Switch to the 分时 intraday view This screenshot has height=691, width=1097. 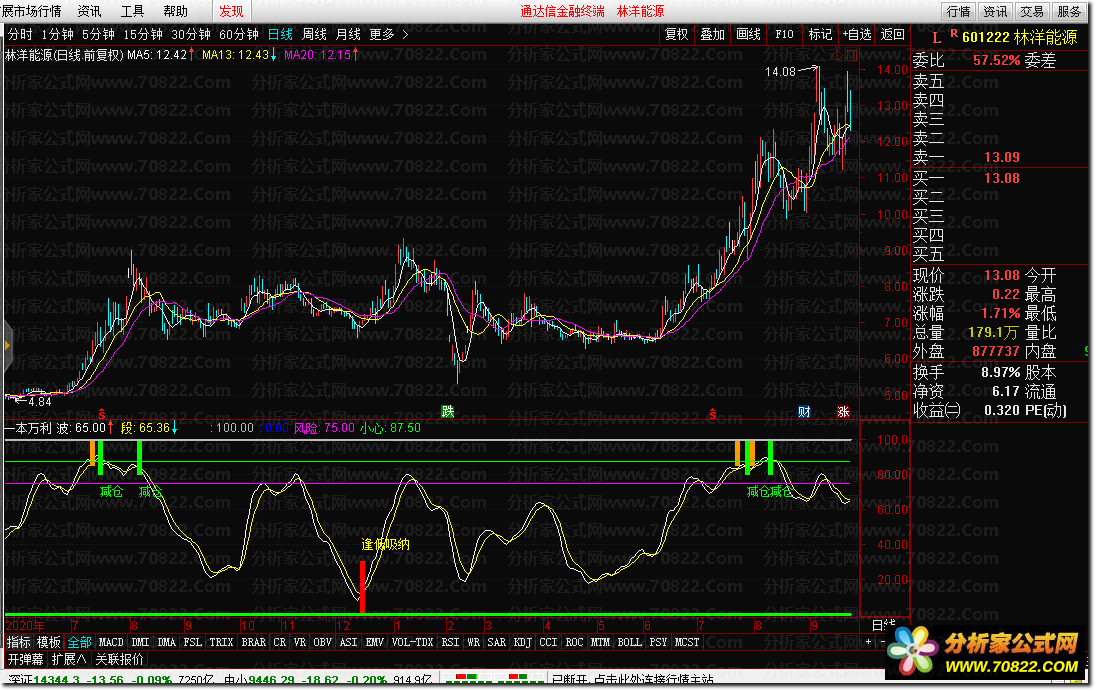click(20, 34)
